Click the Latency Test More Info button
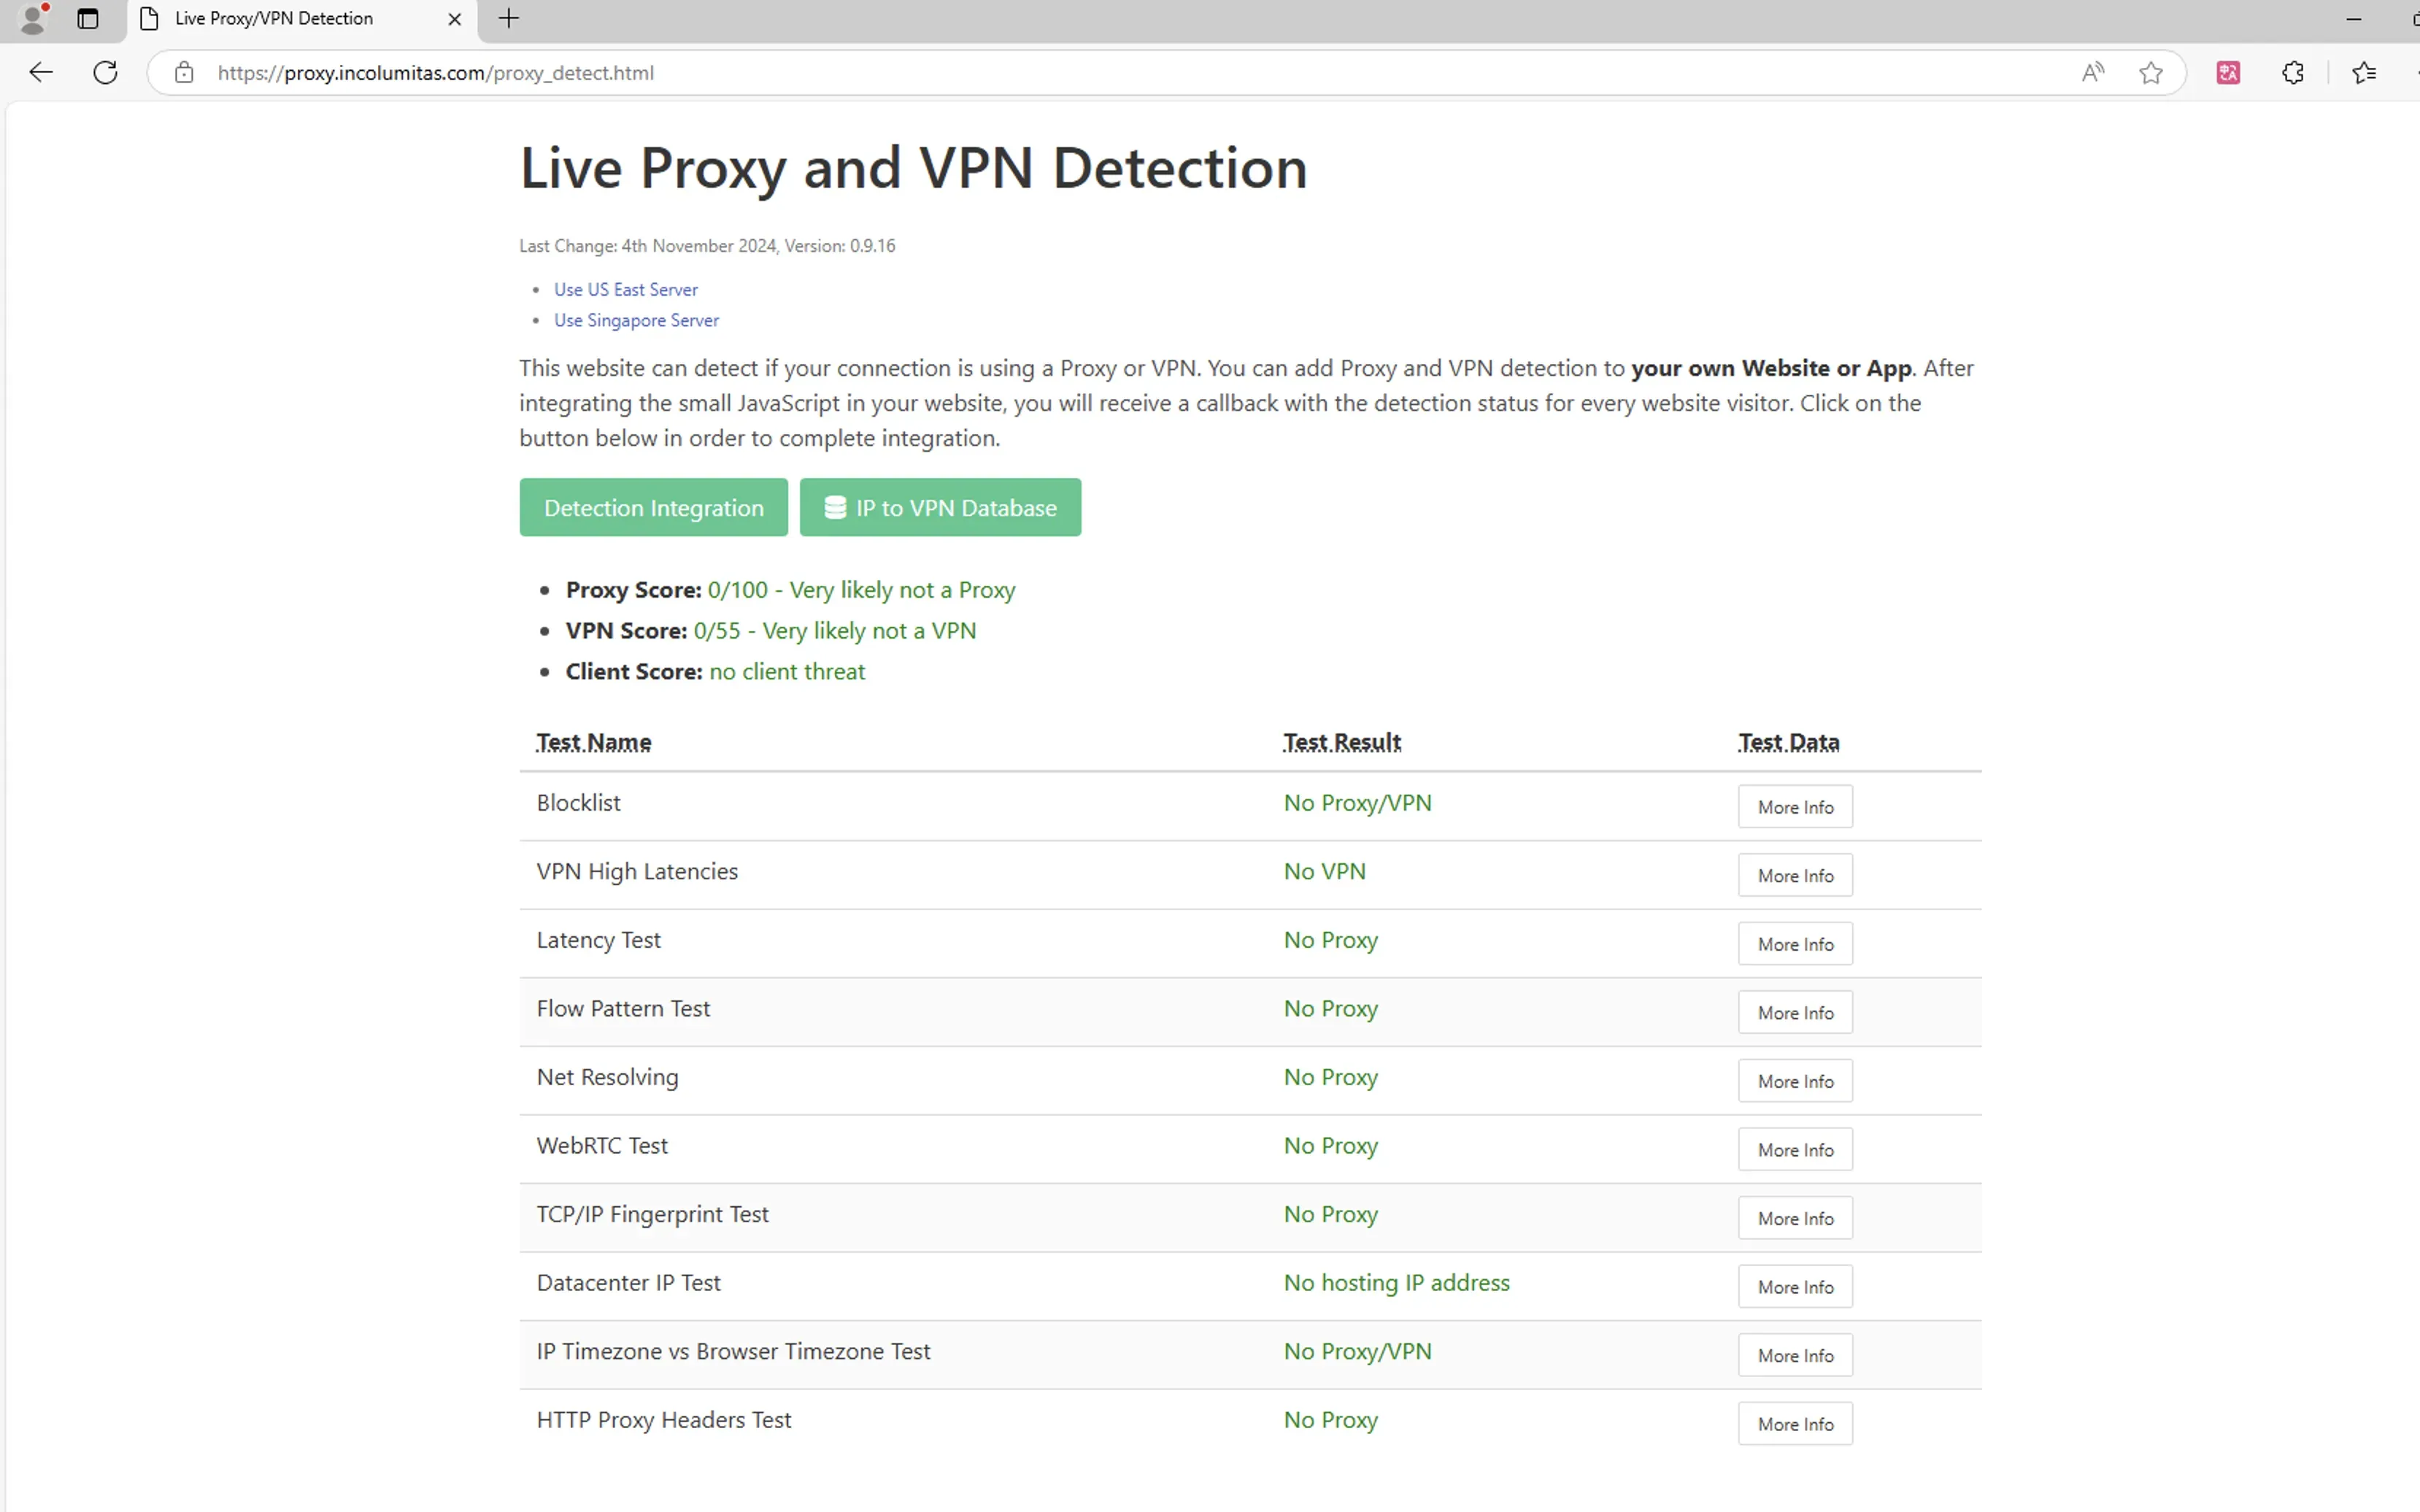 click(x=1793, y=942)
